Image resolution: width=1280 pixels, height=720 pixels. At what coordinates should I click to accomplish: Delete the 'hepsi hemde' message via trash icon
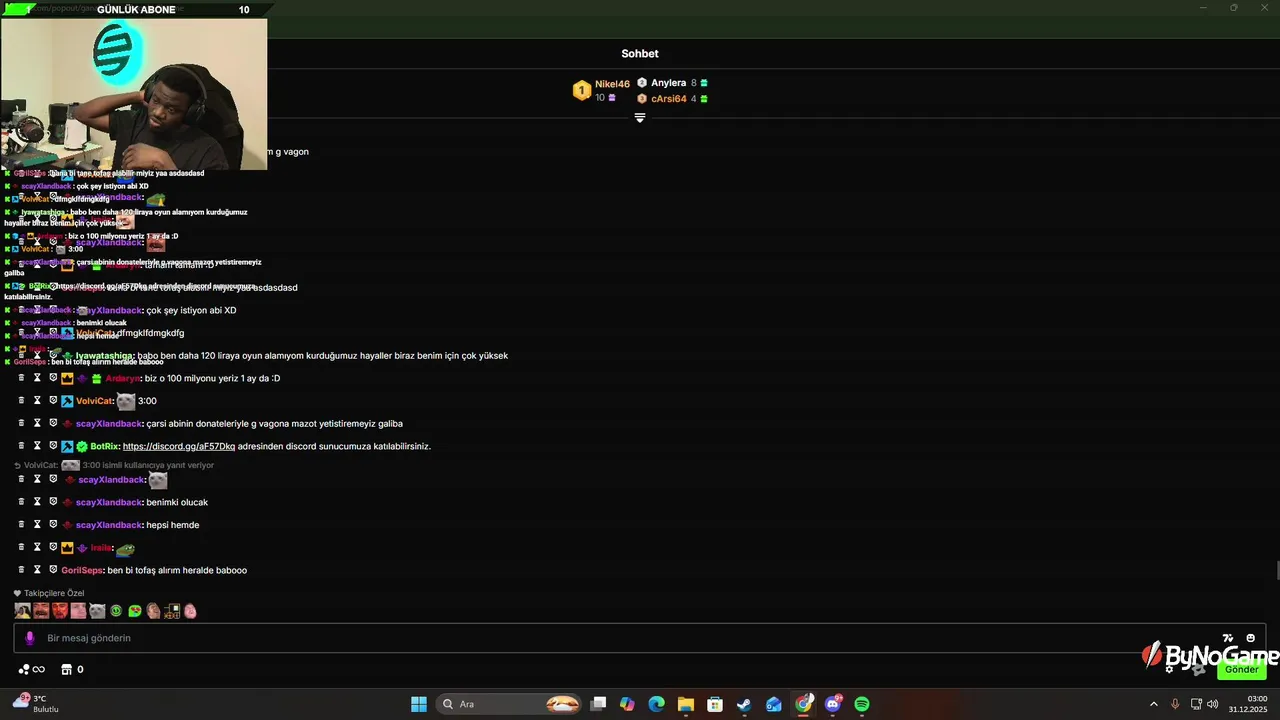click(21, 525)
